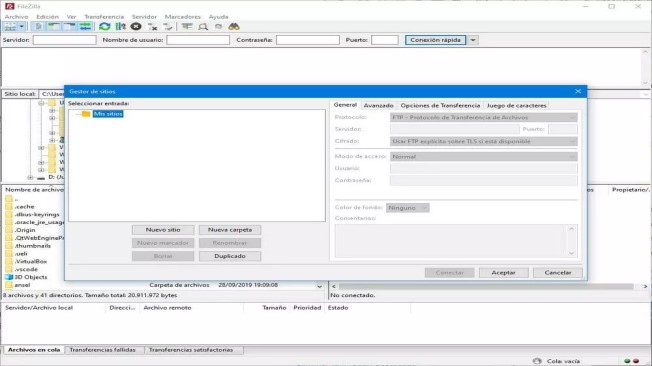Click the Nueva carpeta button

tap(230, 230)
